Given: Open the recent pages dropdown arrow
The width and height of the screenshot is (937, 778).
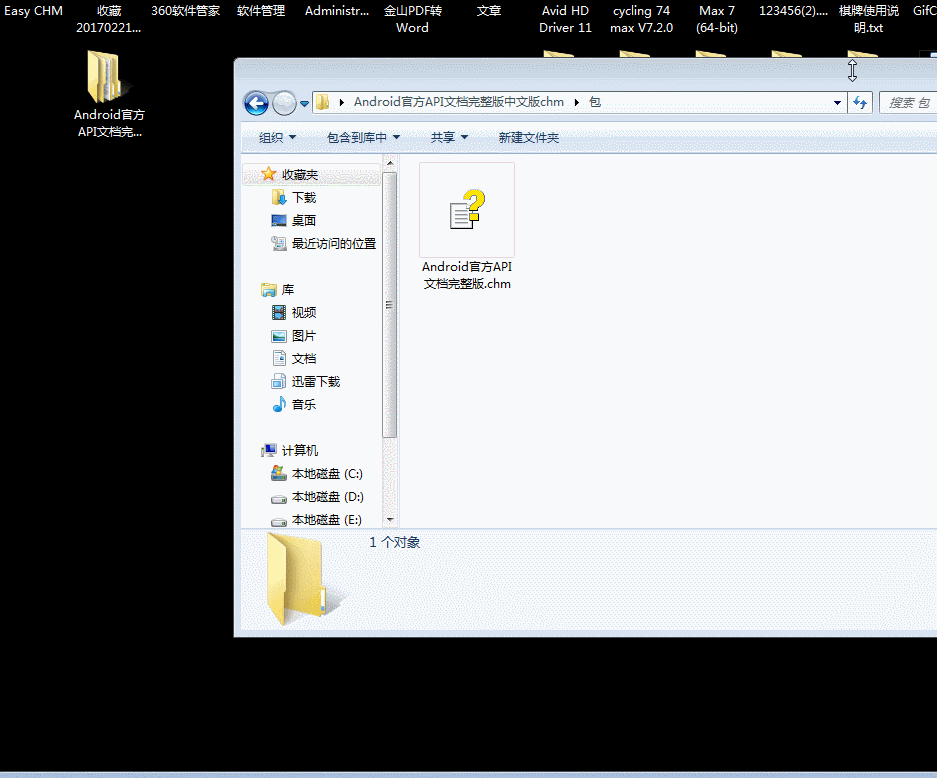Looking at the screenshot, I should click(304, 104).
